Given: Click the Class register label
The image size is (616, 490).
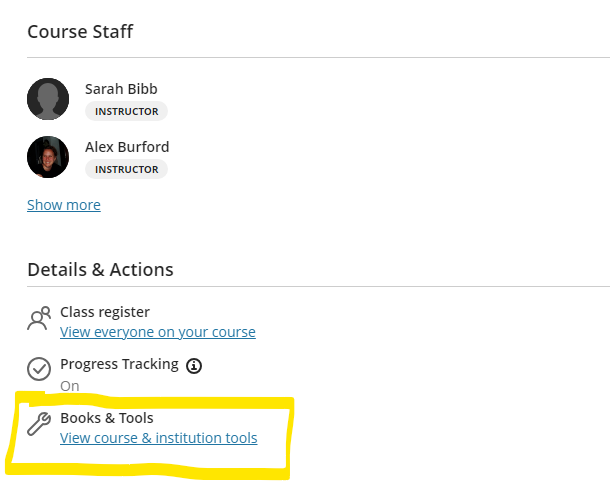Looking at the screenshot, I should 104,312.
